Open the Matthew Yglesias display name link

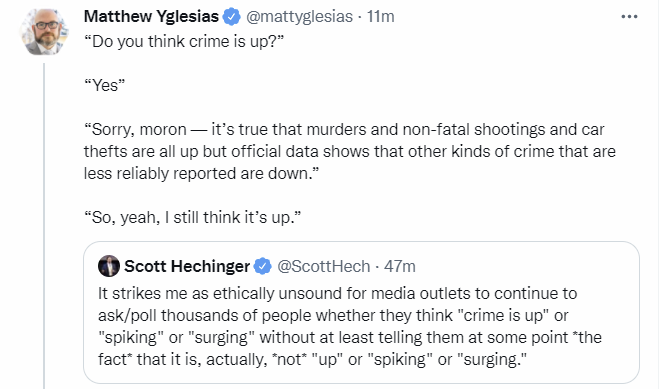tap(151, 17)
